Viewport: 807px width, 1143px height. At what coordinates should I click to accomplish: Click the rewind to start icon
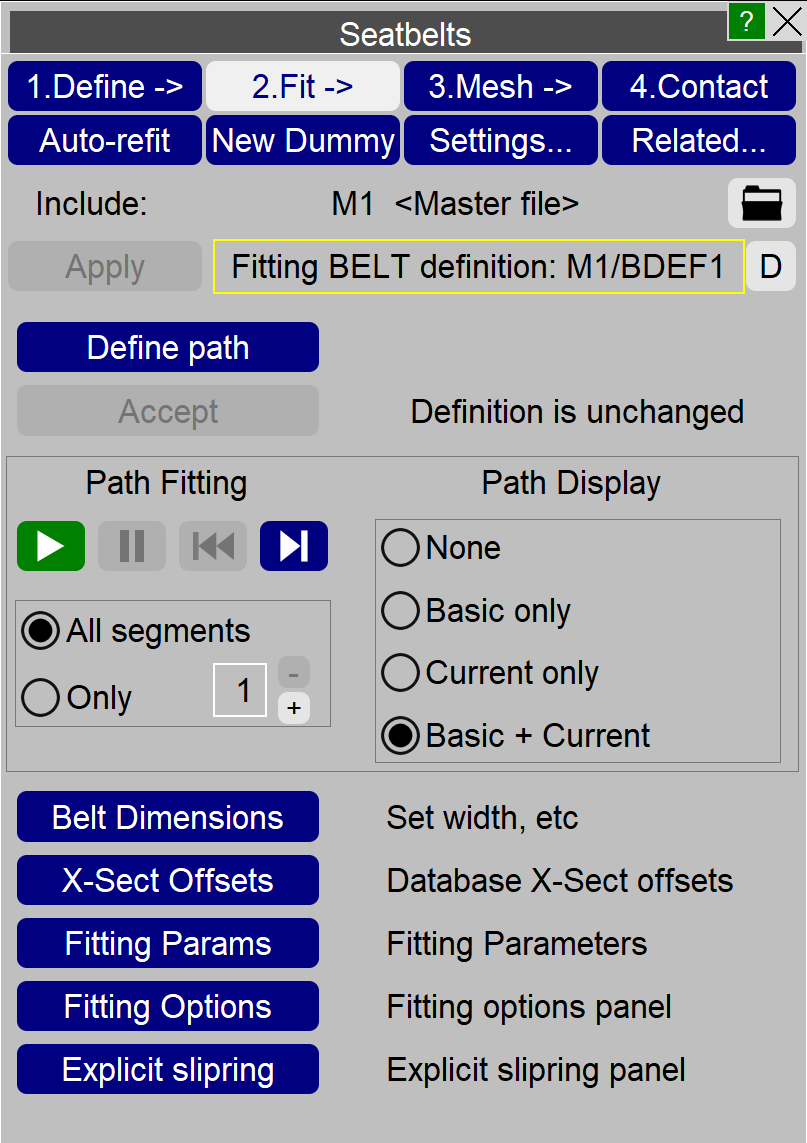tap(213, 546)
